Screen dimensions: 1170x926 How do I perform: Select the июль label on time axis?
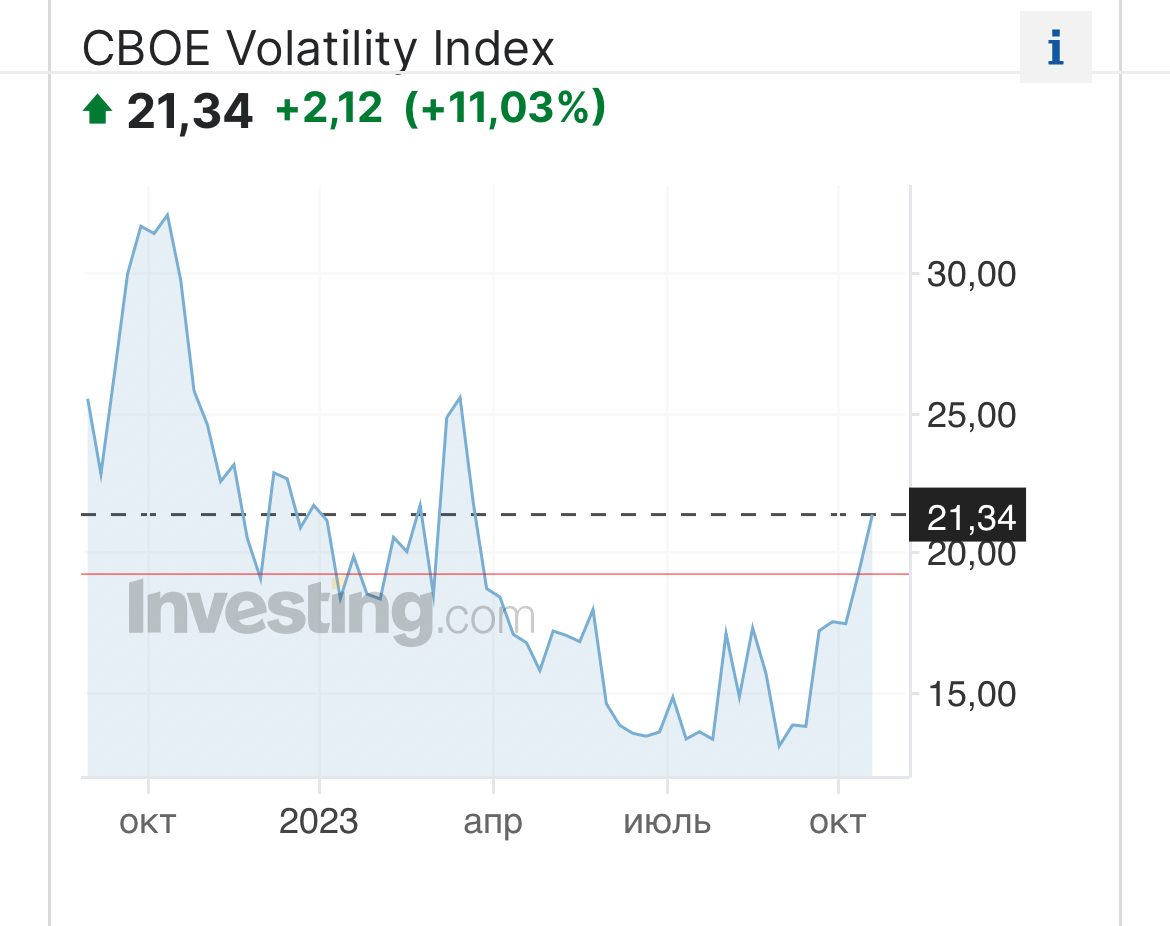point(667,823)
